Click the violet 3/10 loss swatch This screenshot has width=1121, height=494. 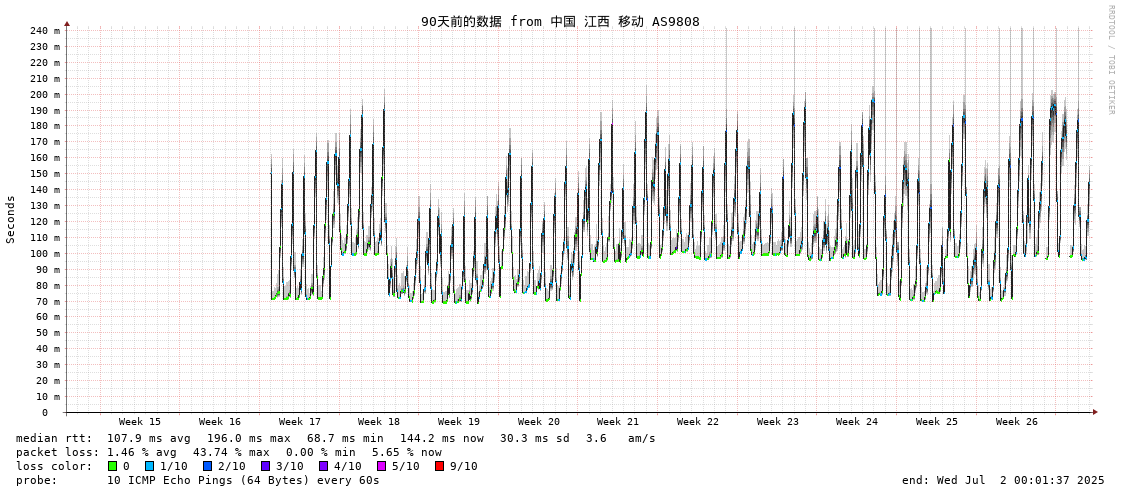(x=265, y=466)
